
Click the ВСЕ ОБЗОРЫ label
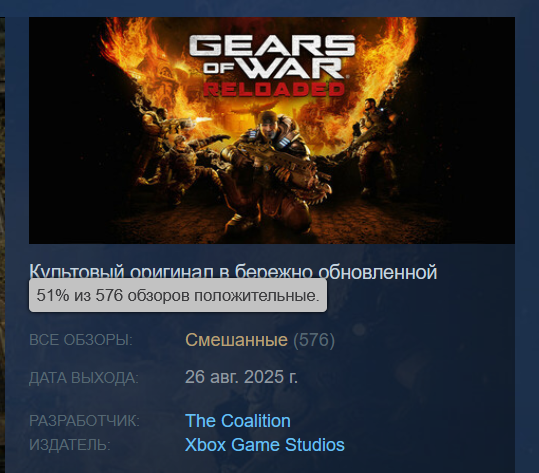tap(81, 340)
